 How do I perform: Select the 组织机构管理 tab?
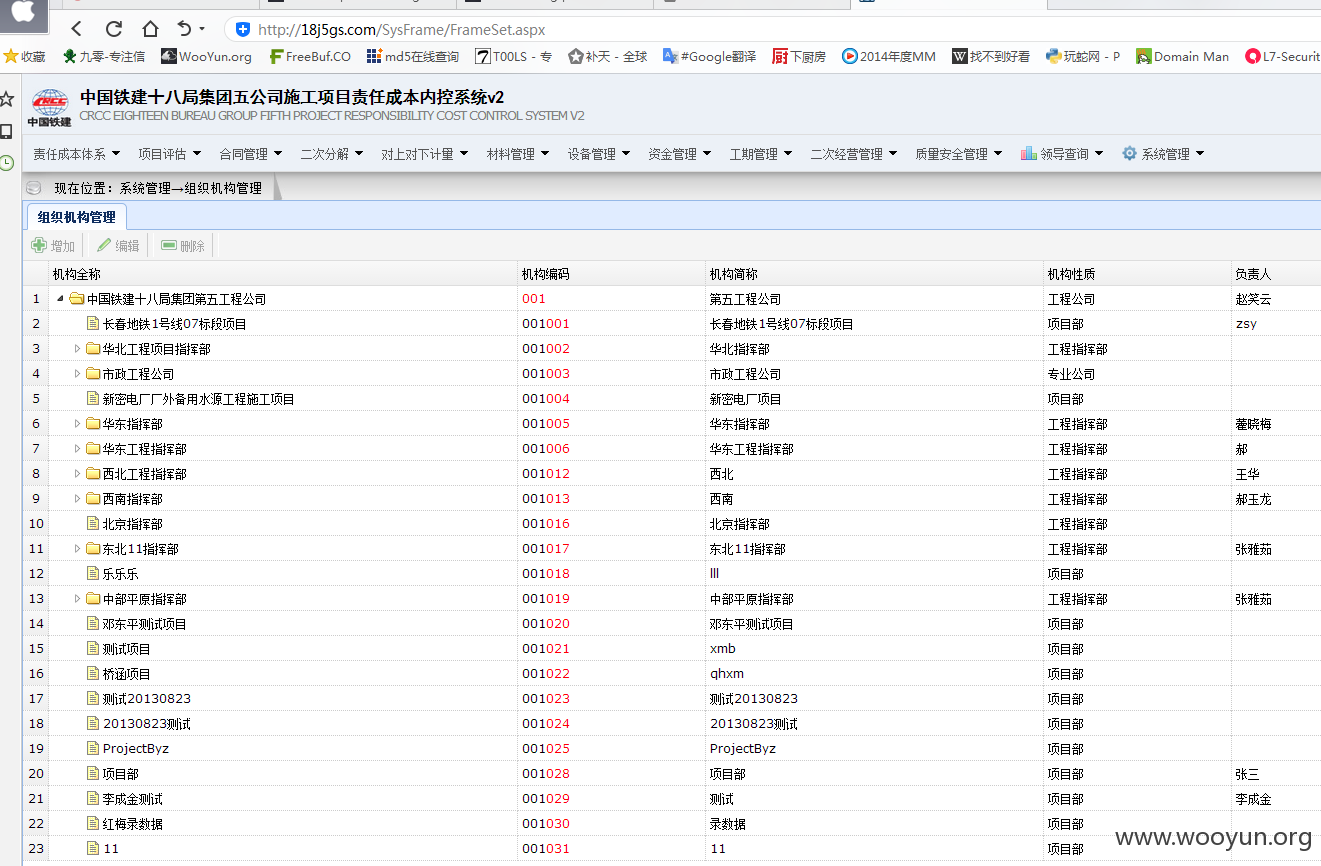[x=76, y=217]
